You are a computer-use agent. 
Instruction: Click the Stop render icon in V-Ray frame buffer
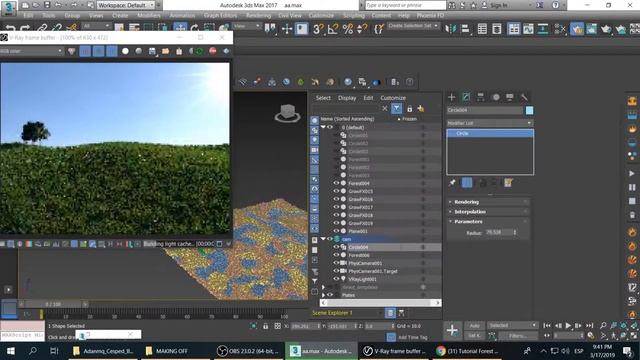[213, 51]
